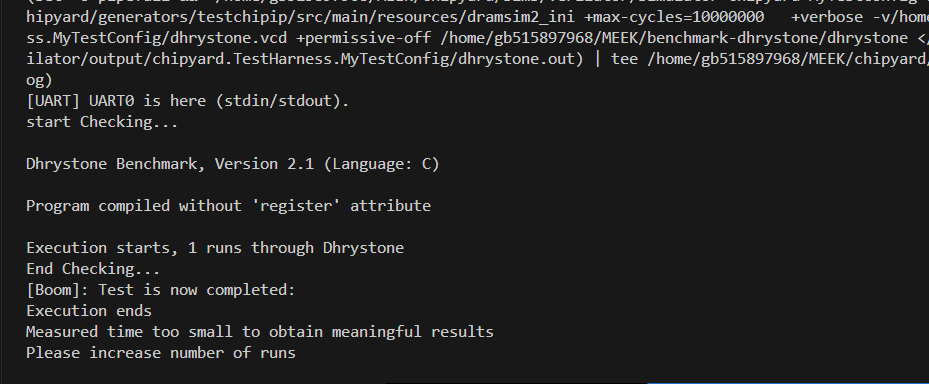Click the '[Boom]: Test is now completed' line
Viewport: 929px width, 384px height.
161,290
